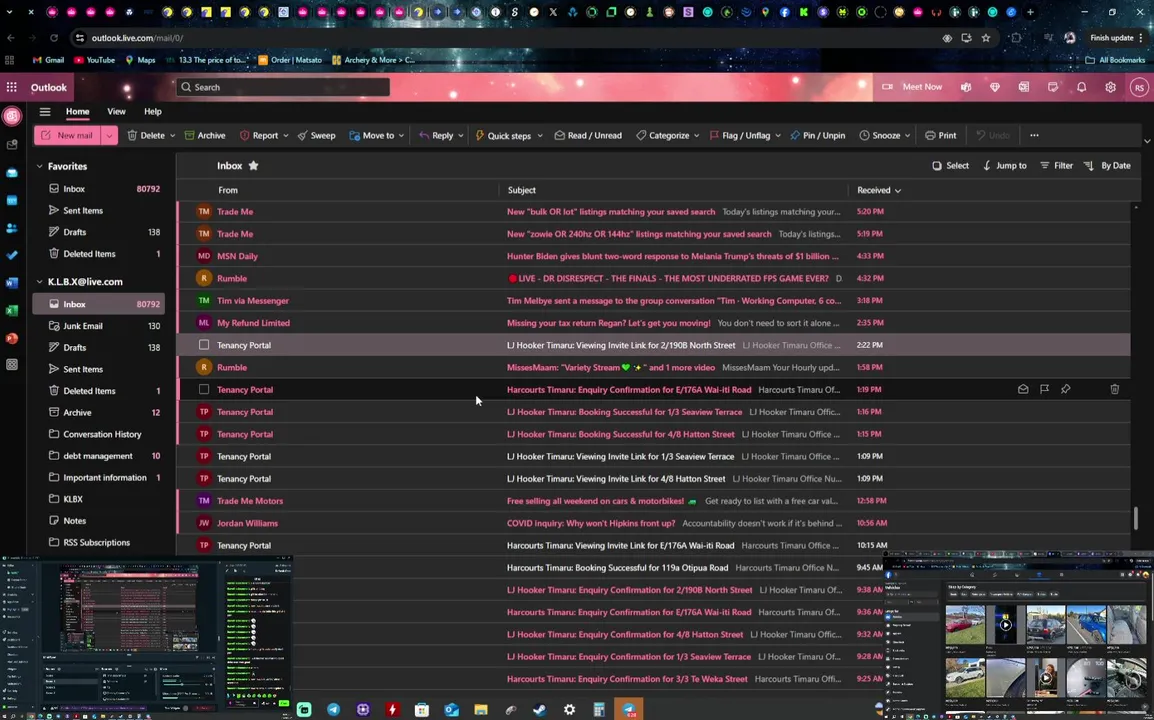Image resolution: width=1154 pixels, height=720 pixels.
Task: Open My Day calendar icon in header
Action: pyautogui.click(x=1052, y=87)
